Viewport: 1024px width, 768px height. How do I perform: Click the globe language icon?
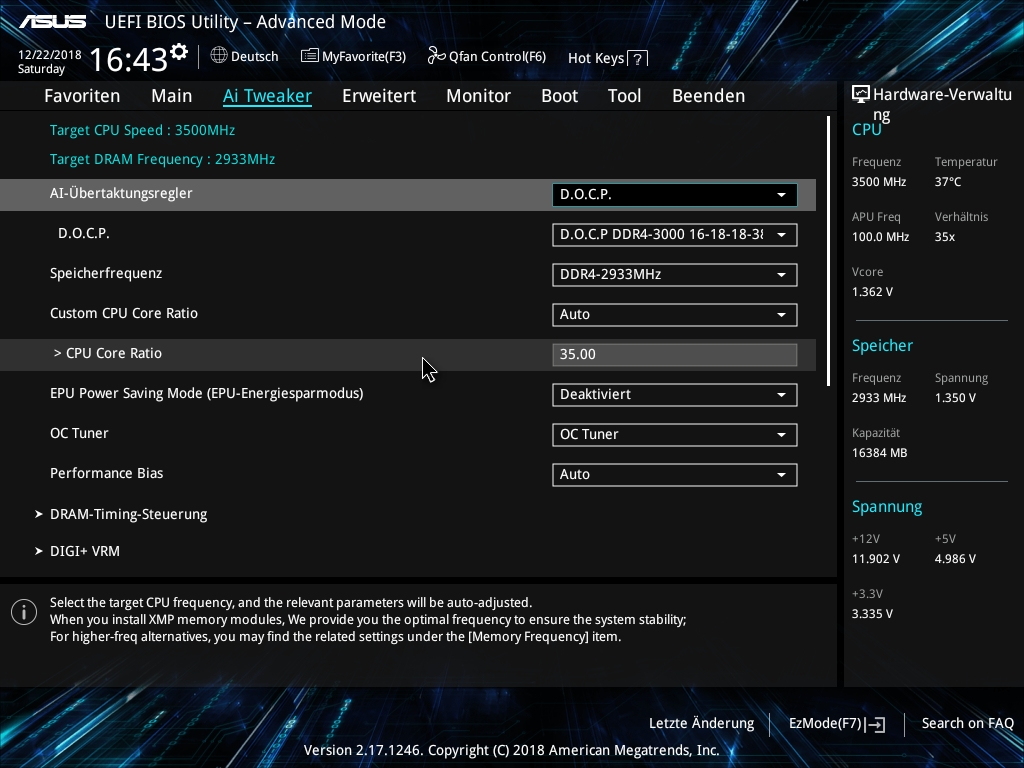coord(219,56)
